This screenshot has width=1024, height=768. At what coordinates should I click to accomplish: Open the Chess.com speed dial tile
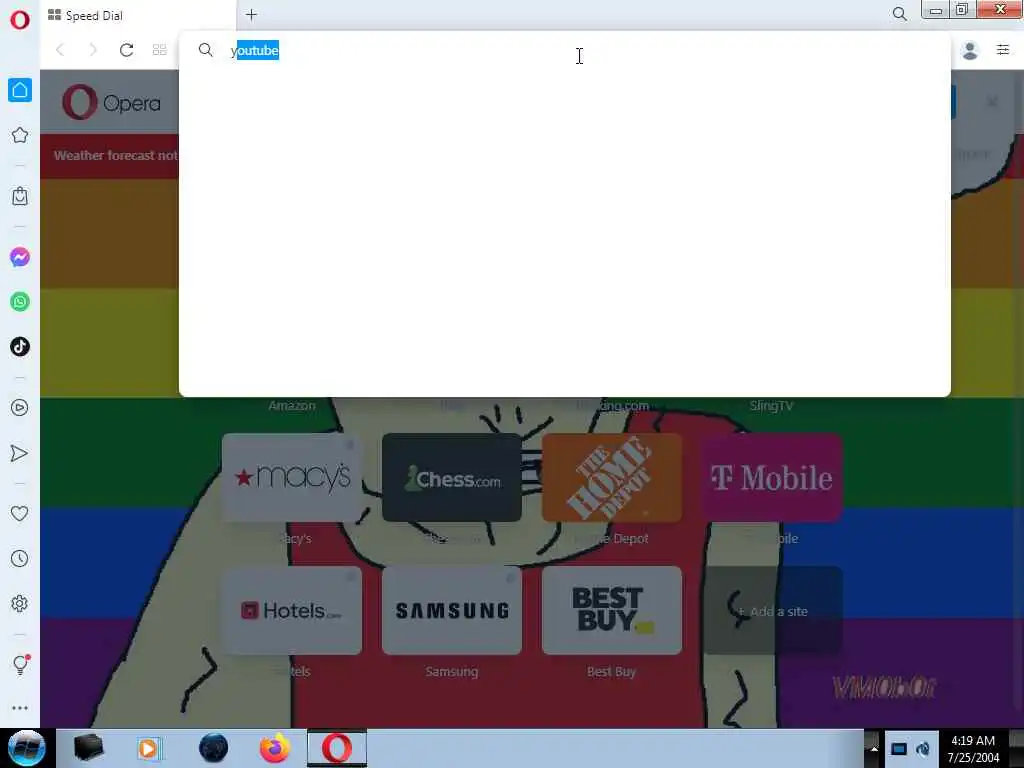click(x=452, y=477)
